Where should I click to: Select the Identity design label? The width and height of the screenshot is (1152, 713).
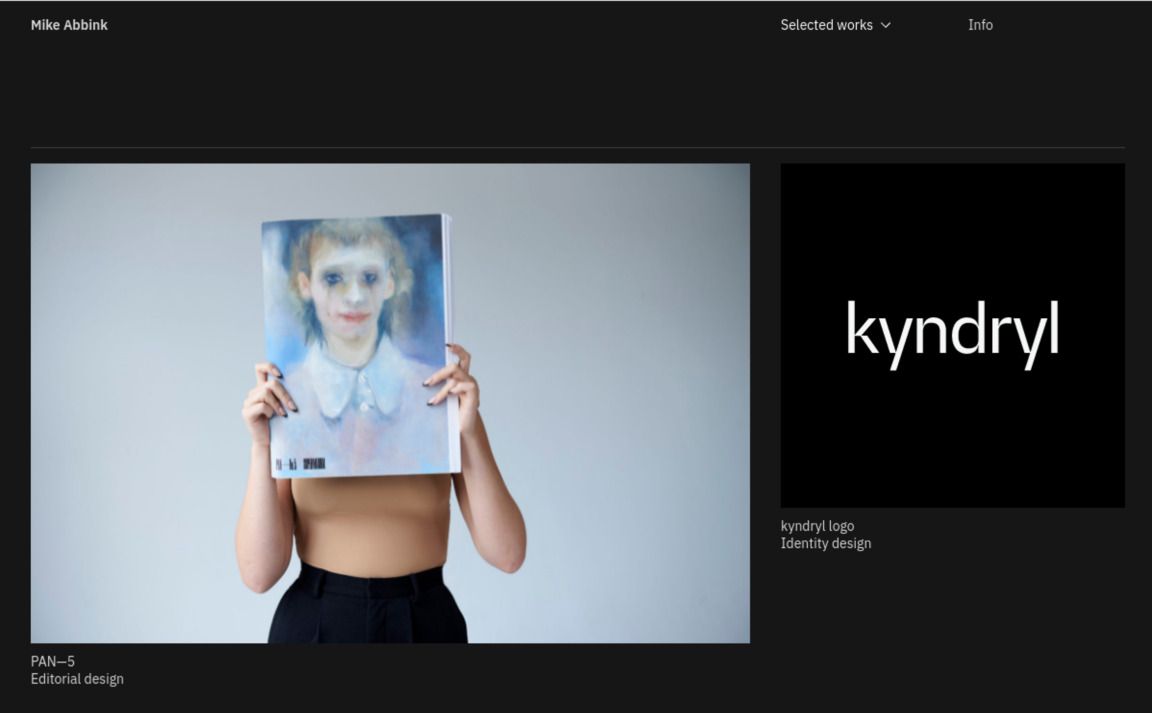(x=825, y=544)
